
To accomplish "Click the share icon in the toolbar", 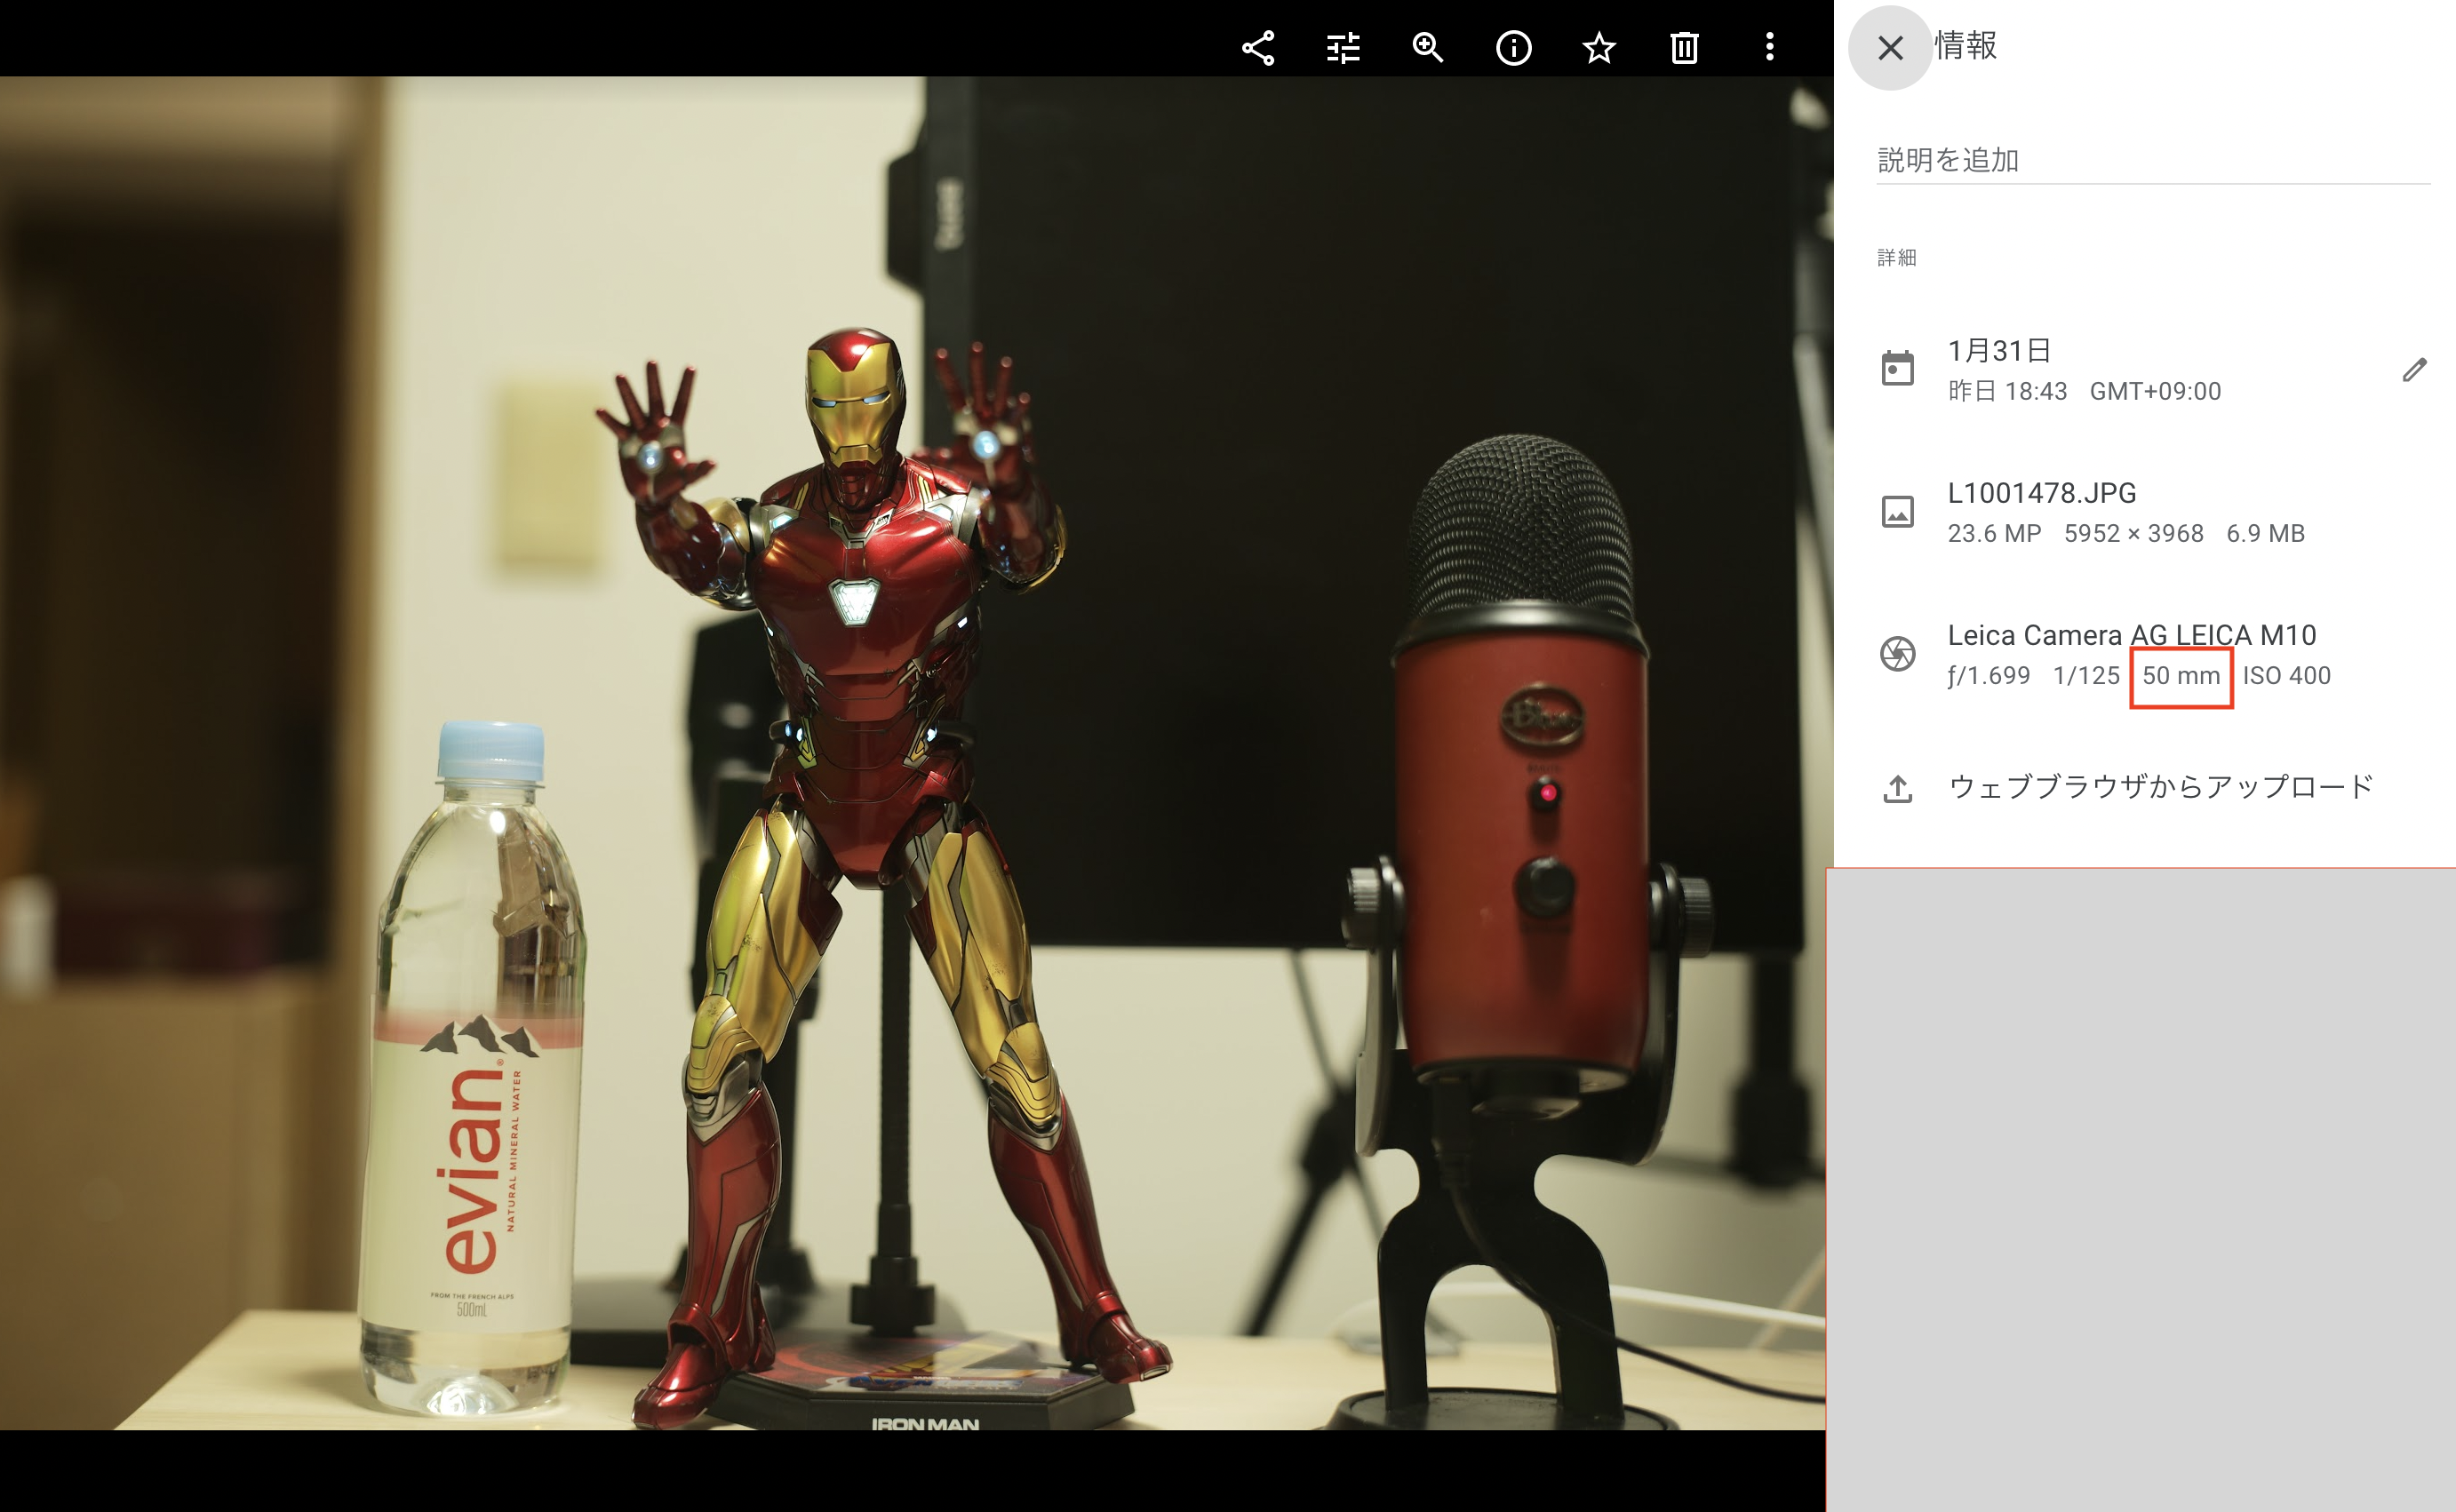I will click(x=1257, y=47).
